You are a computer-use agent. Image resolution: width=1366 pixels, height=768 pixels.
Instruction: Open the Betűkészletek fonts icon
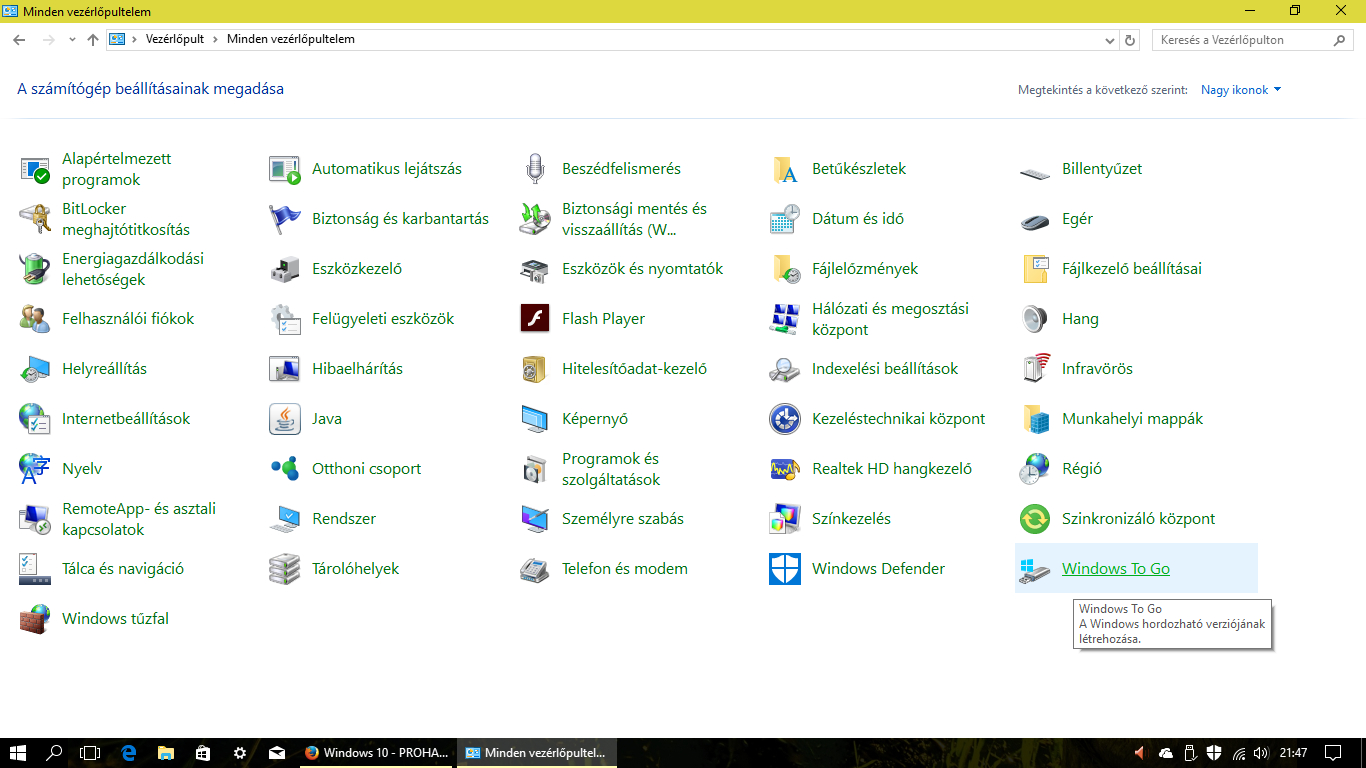pyautogui.click(x=785, y=169)
